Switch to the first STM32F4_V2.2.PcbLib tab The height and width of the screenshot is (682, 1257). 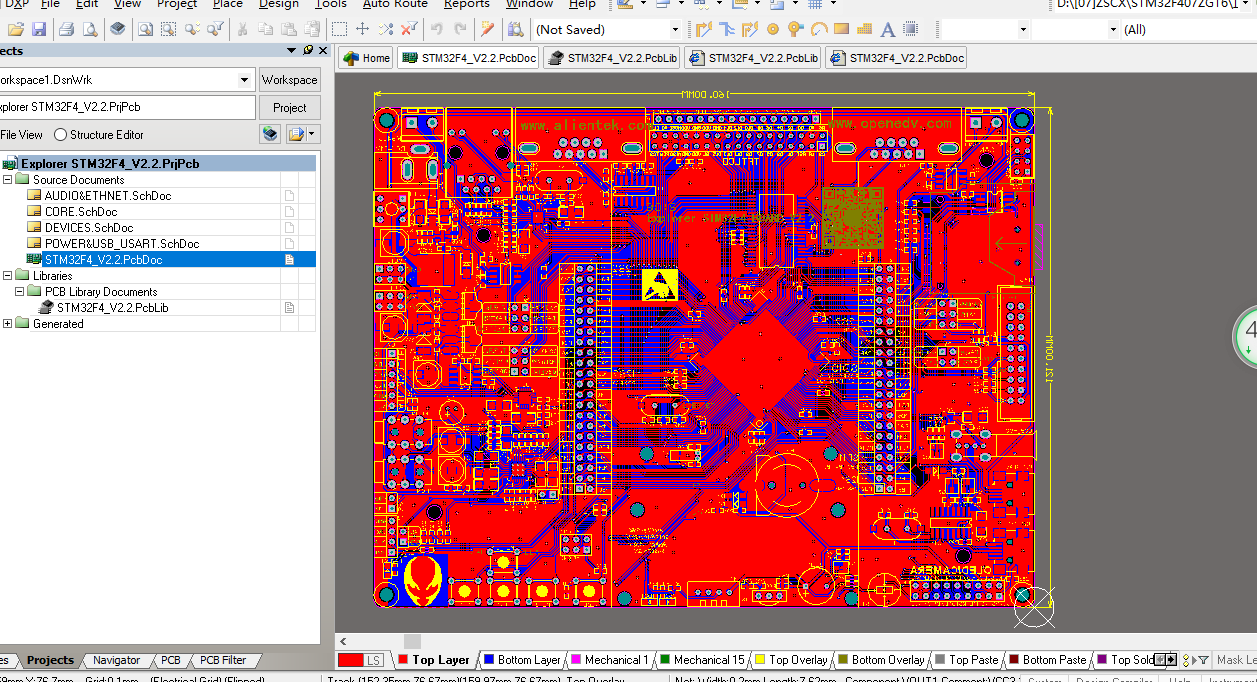click(x=612, y=58)
